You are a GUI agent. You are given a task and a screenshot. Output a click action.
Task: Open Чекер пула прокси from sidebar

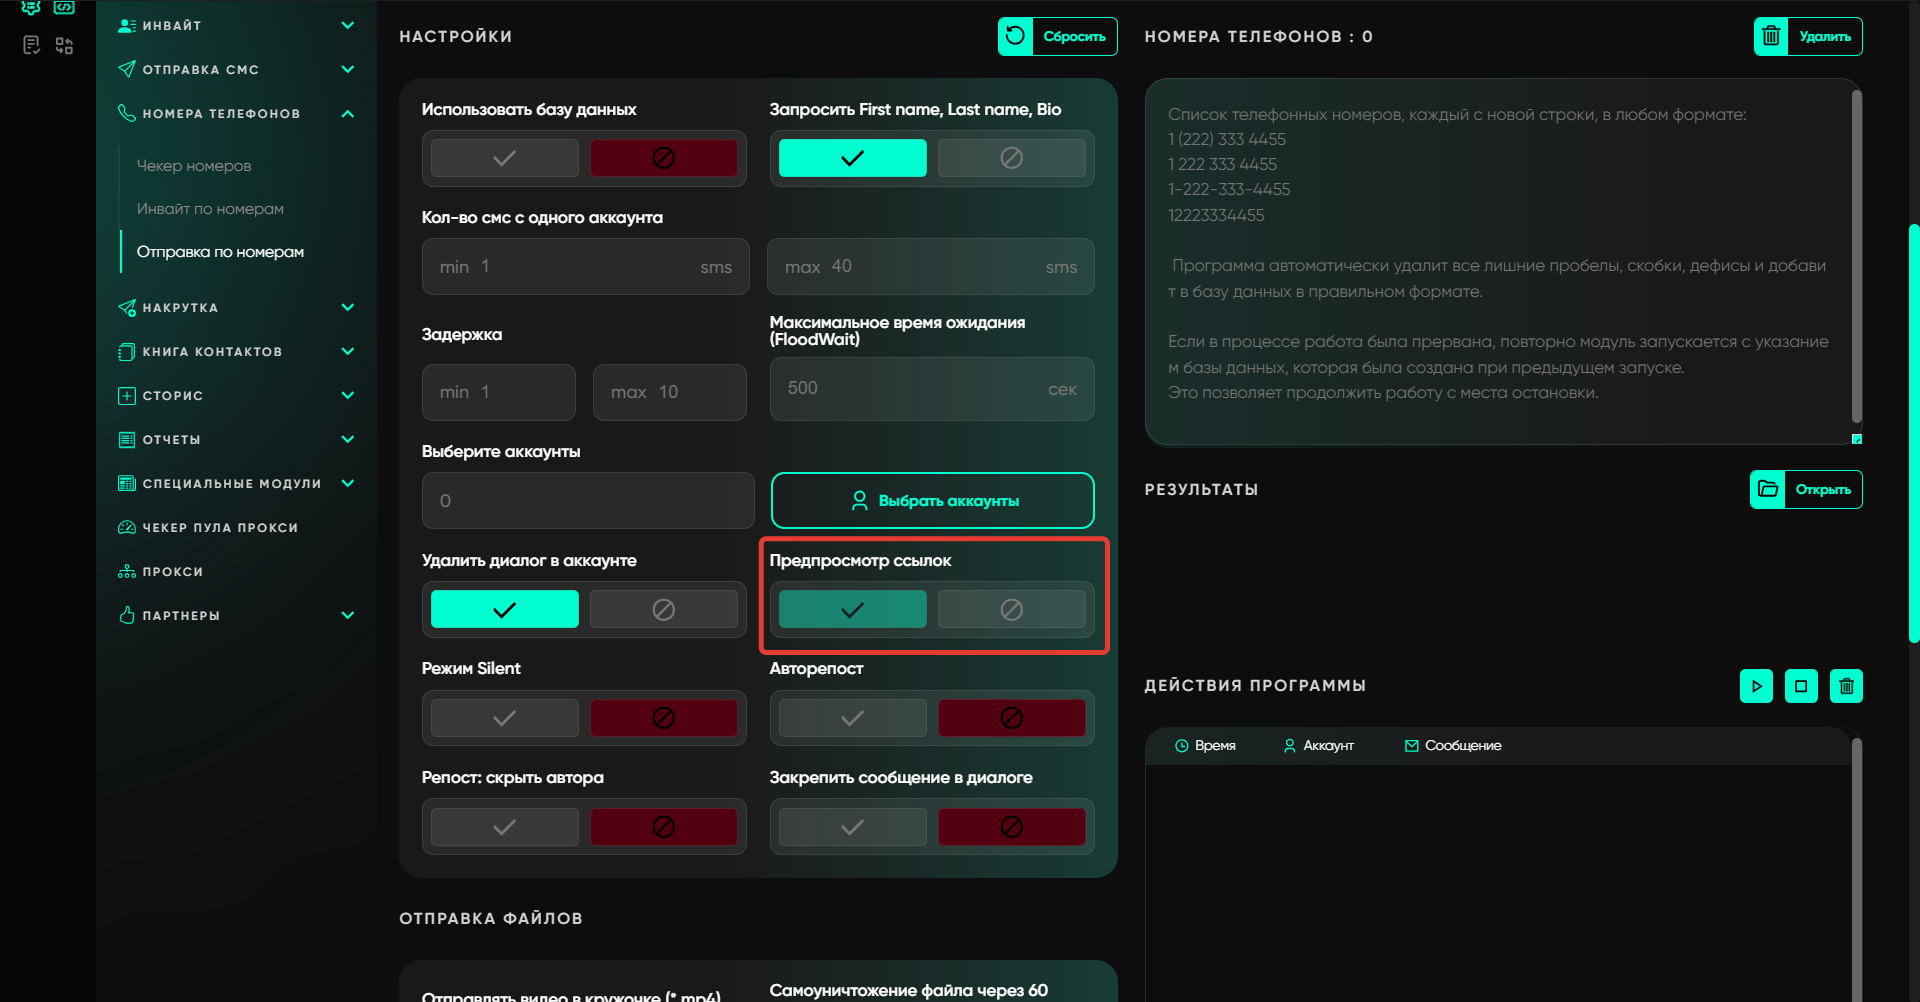click(219, 528)
